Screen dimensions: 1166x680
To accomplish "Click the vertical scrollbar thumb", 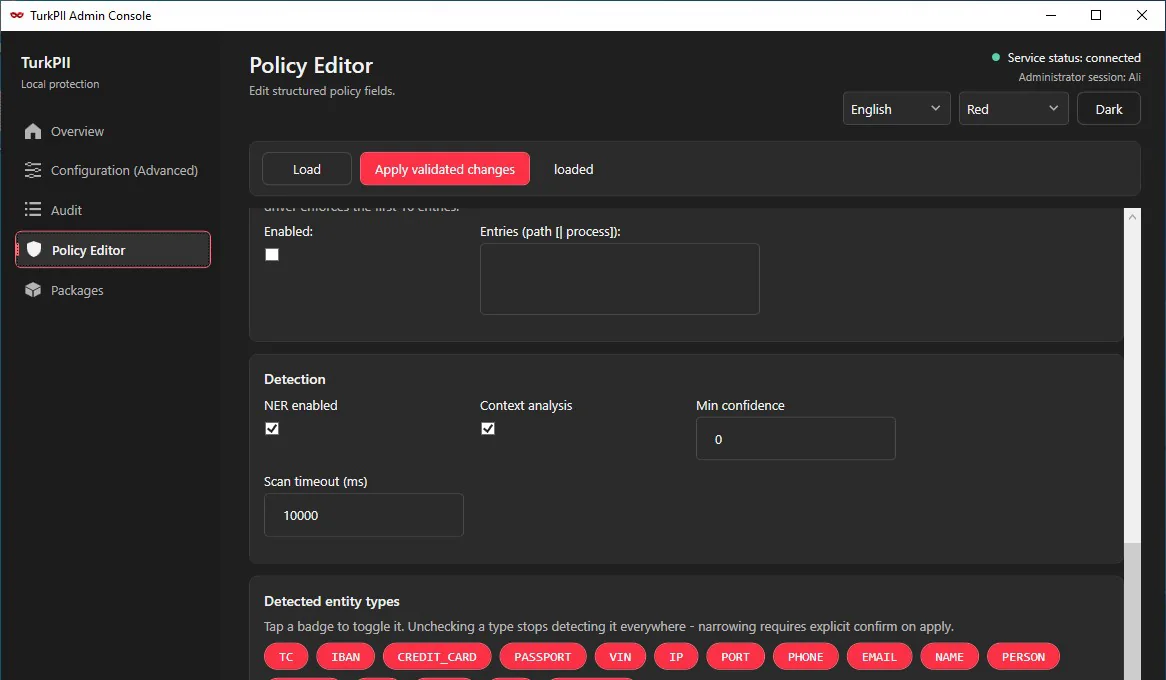I will (x=1133, y=611).
